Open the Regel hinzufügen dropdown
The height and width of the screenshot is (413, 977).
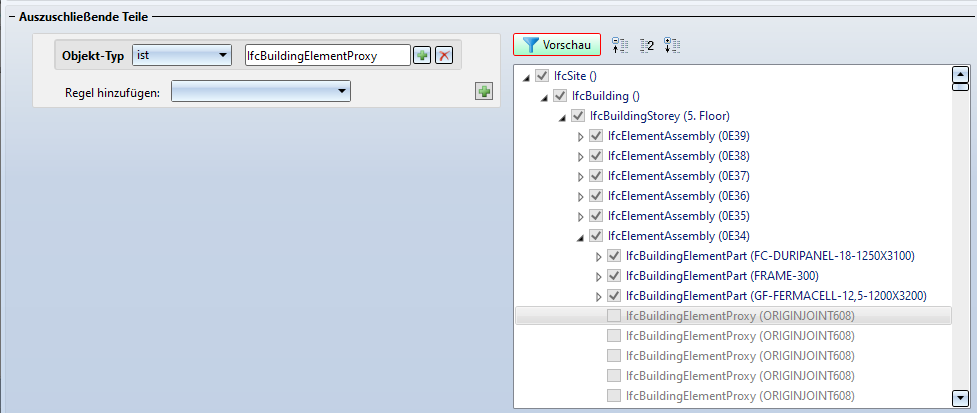point(260,92)
